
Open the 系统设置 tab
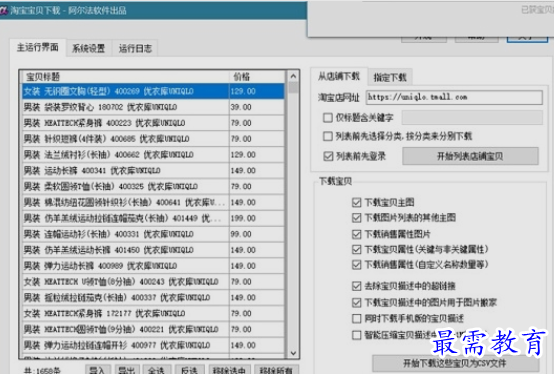tap(88, 48)
